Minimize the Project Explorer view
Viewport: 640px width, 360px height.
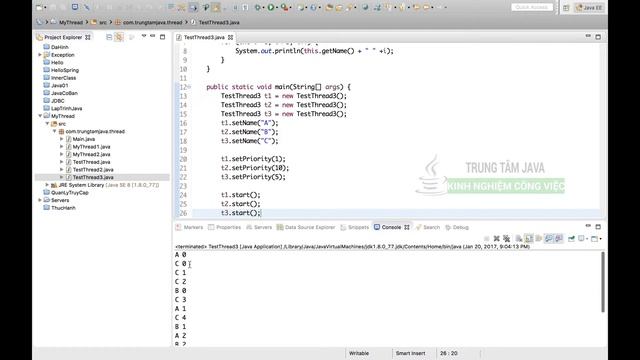[x=153, y=36]
